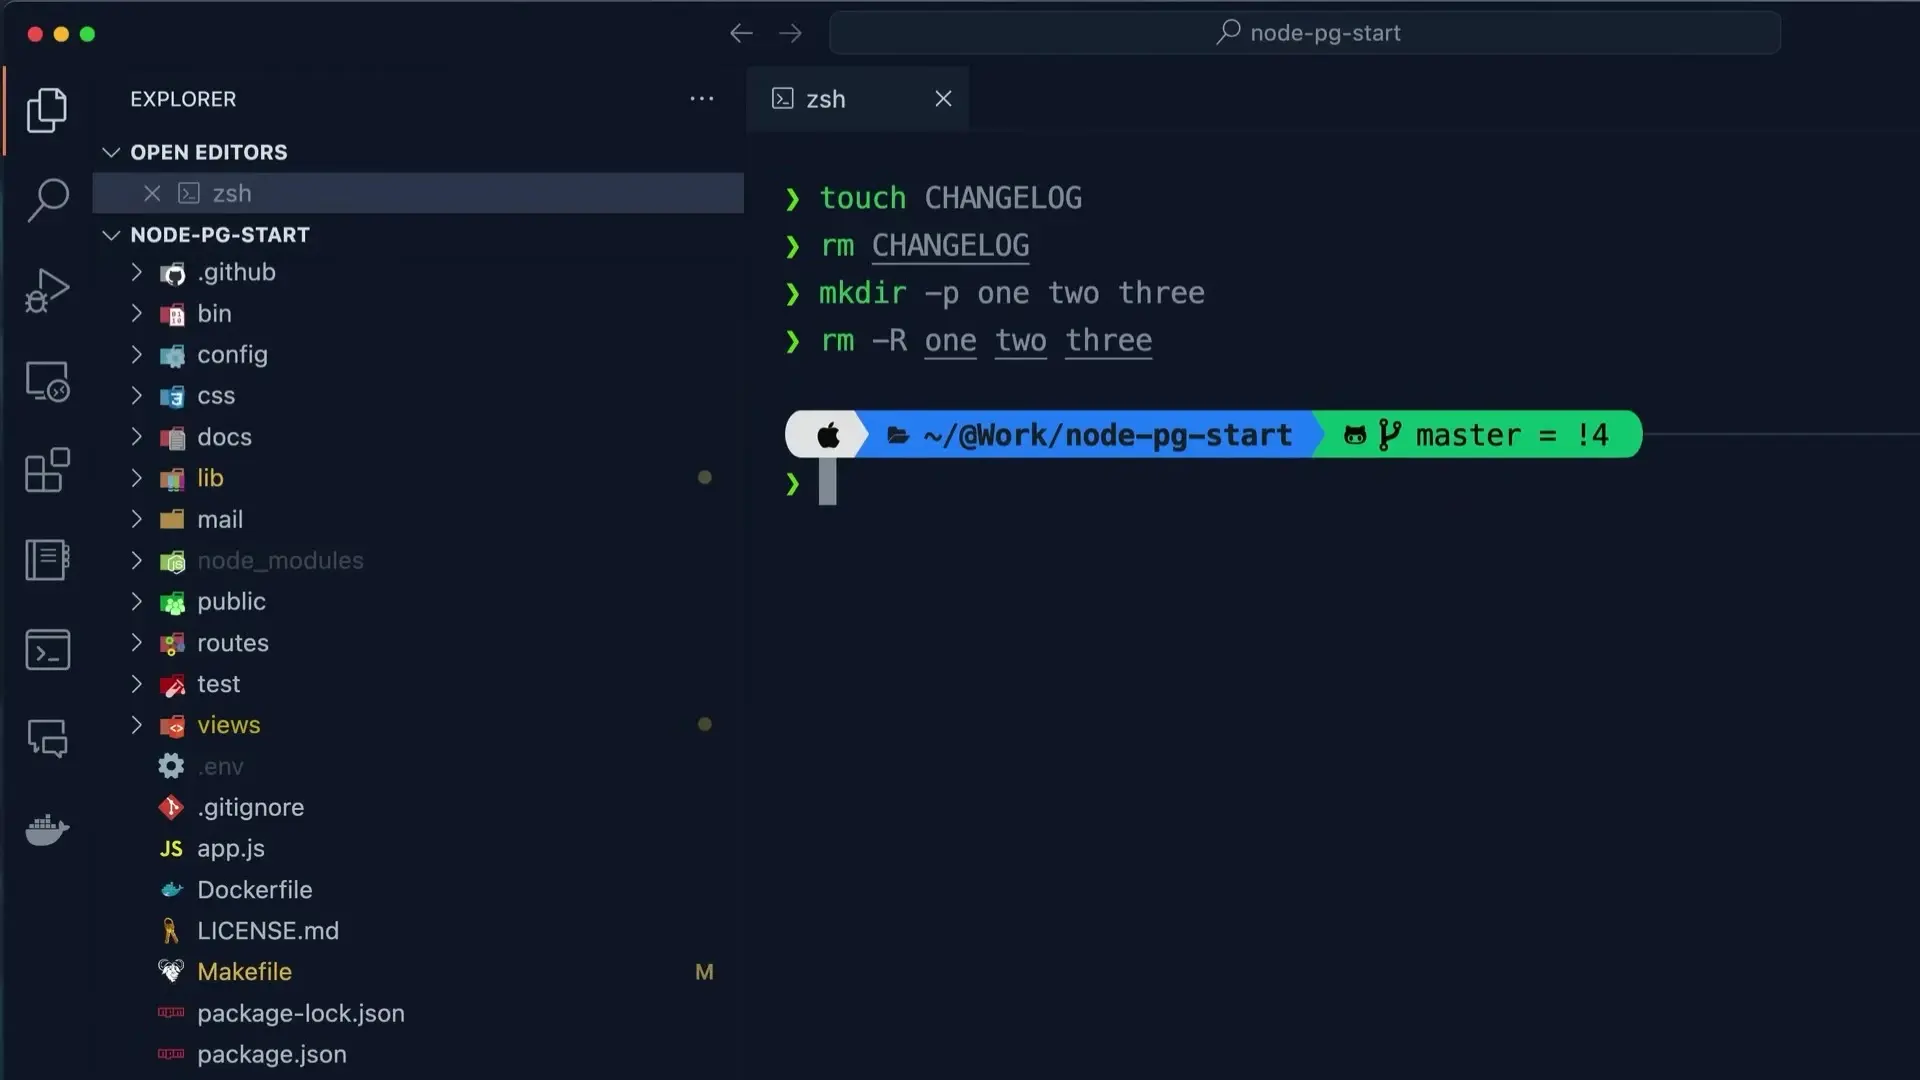Open the chat monitor activity bar icon
This screenshot has width=1920, height=1080.
point(47,740)
